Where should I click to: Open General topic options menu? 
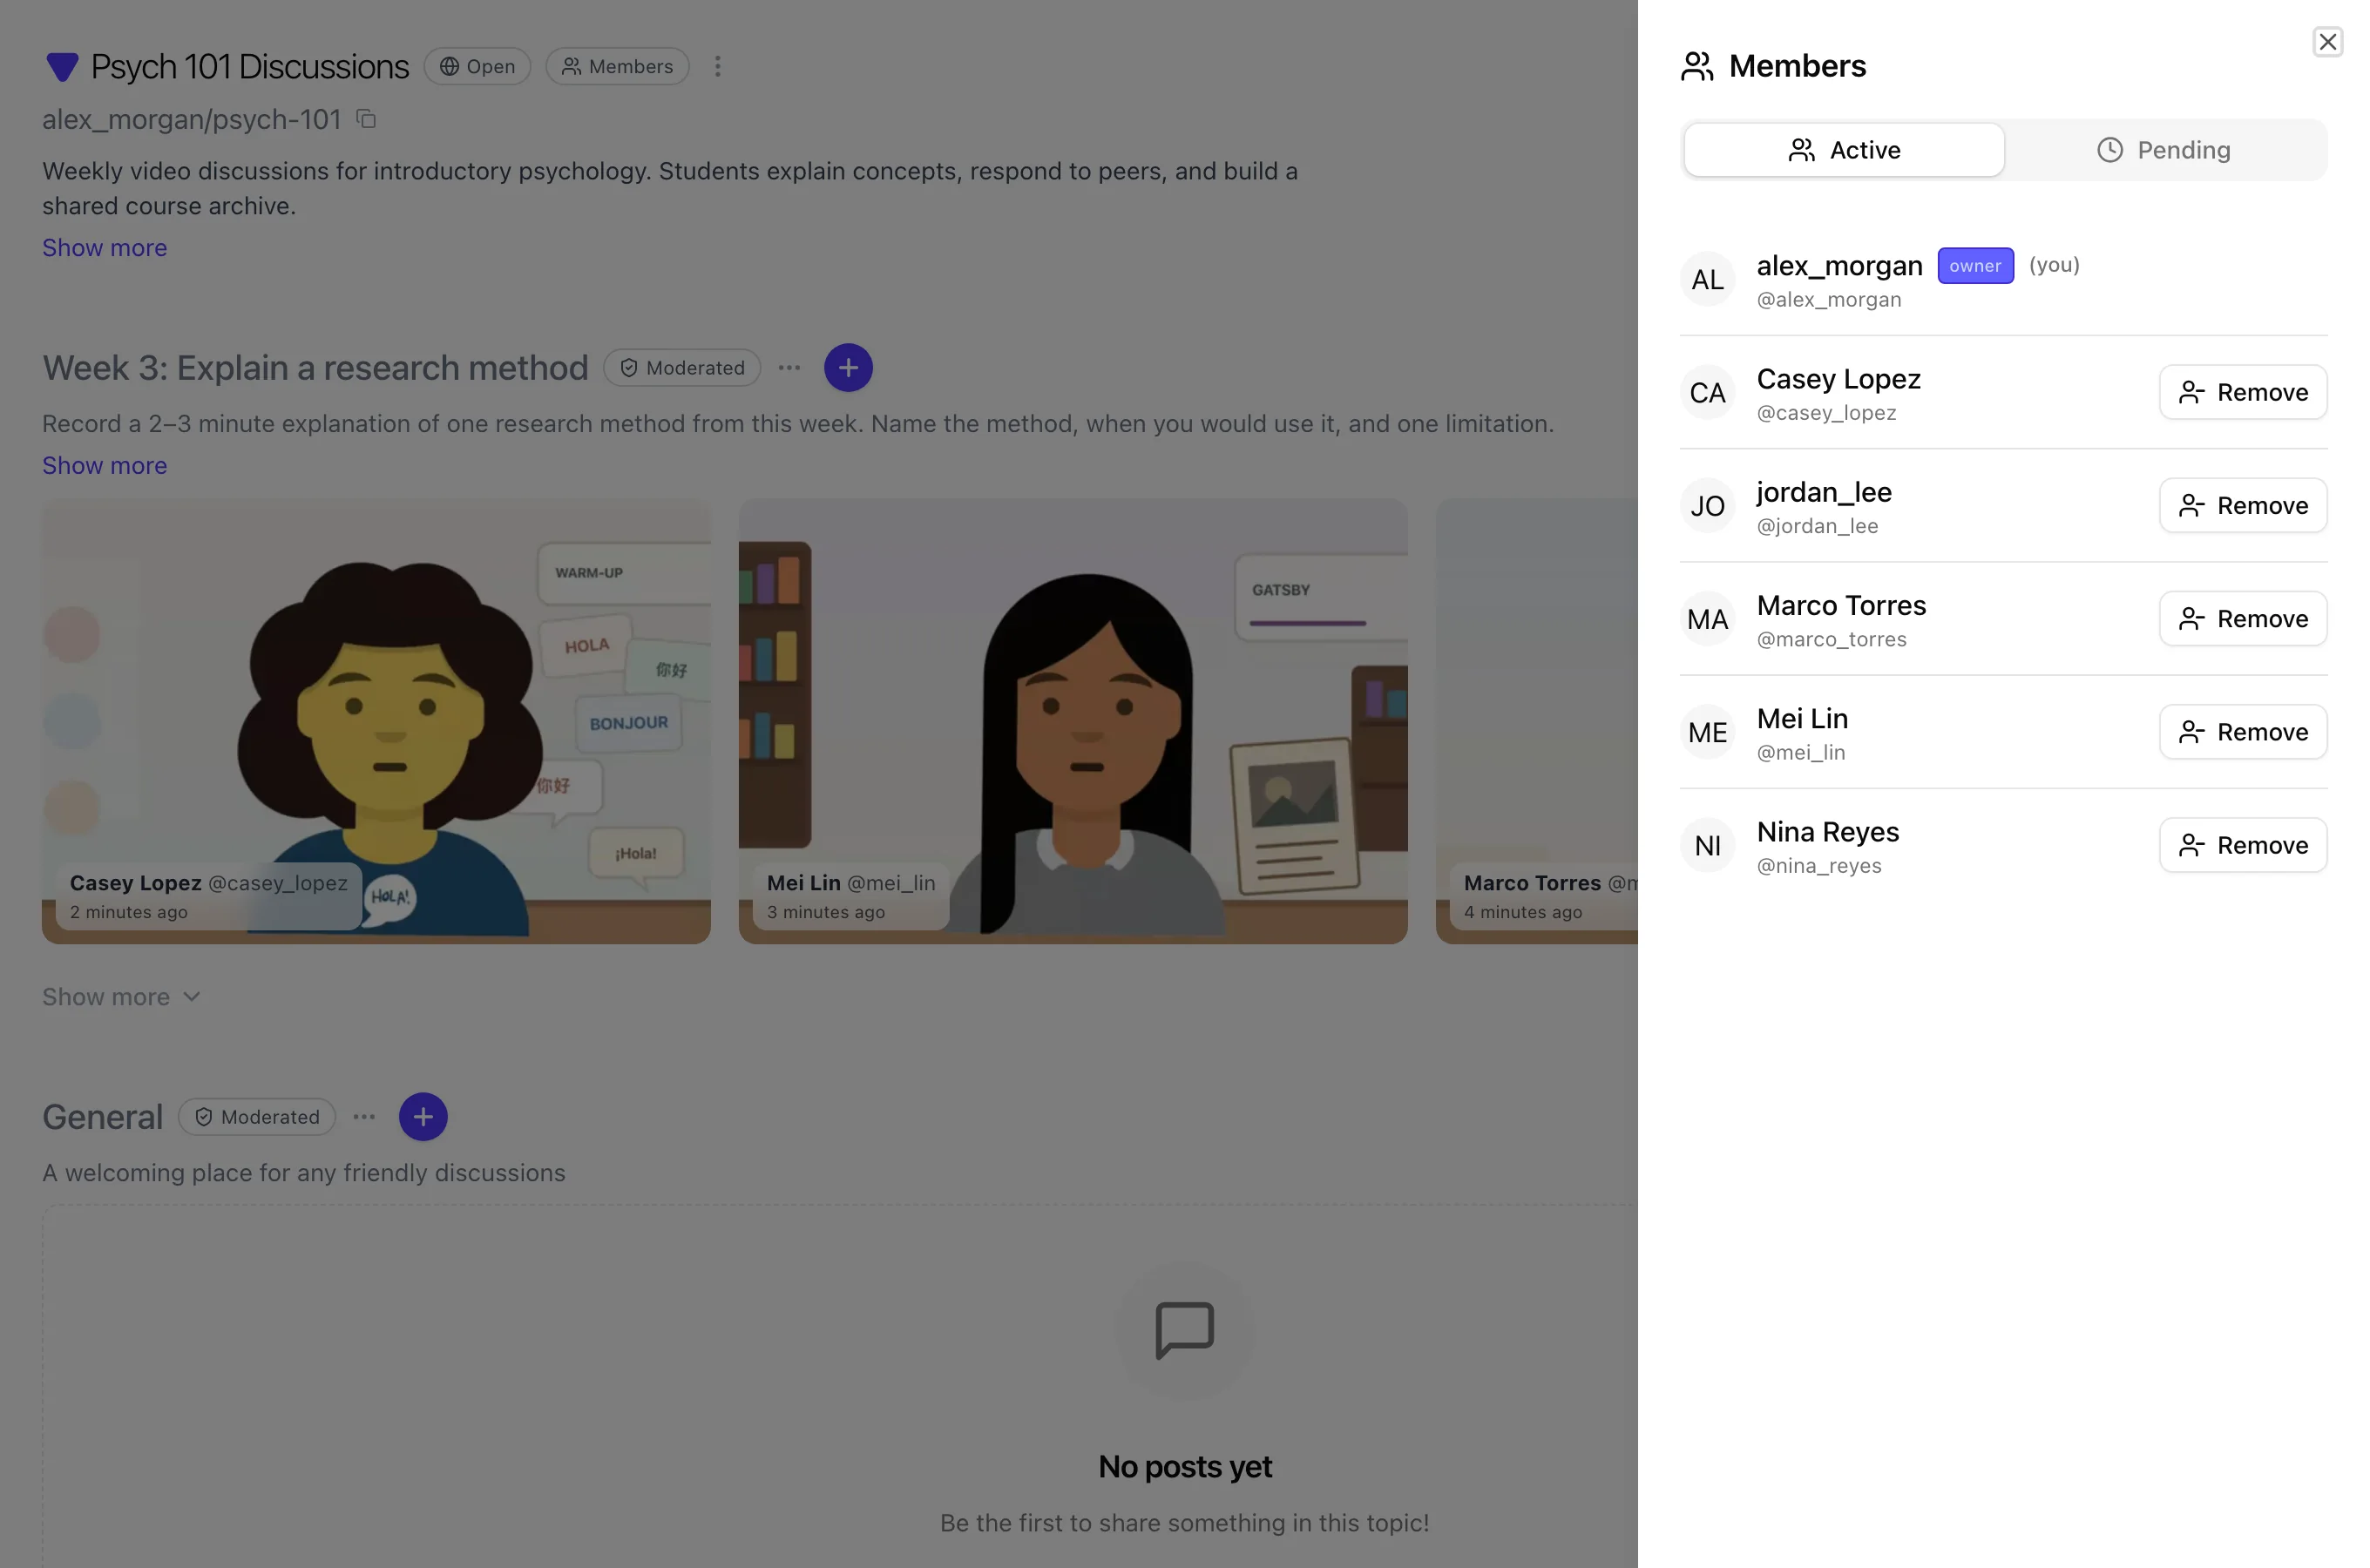click(x=364, y=1117)
